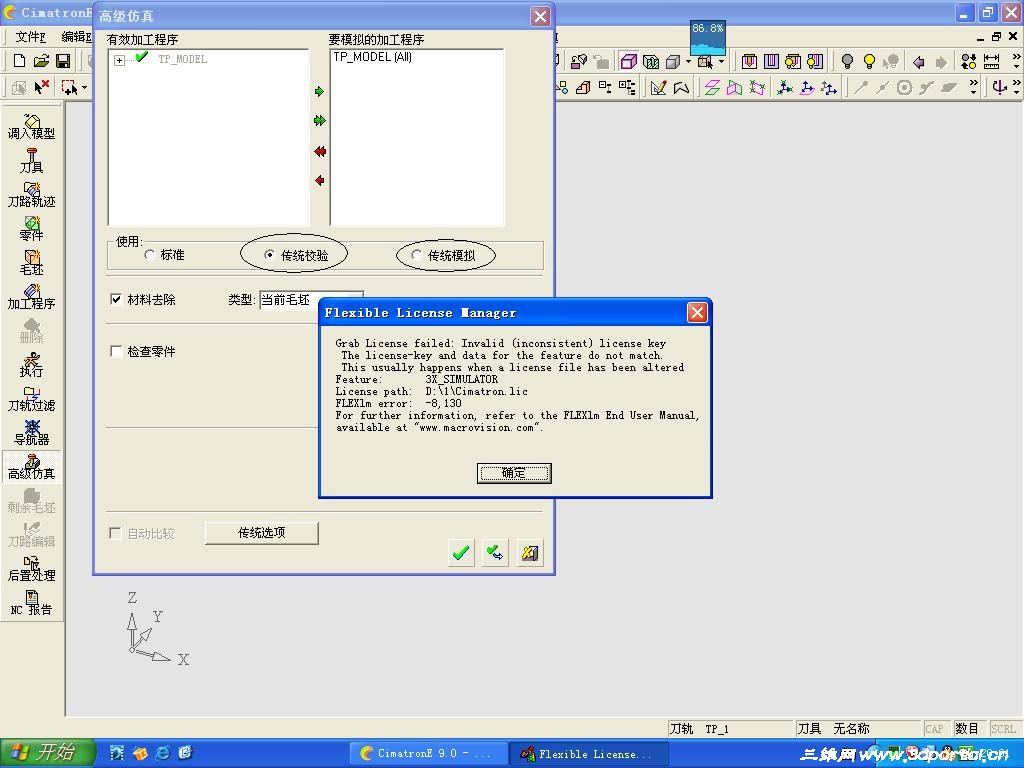Image resolution: width=1024 pixels, height=768 pixels.
Task: Click the measure ruler toolbar icon
Action: [991, 61]
